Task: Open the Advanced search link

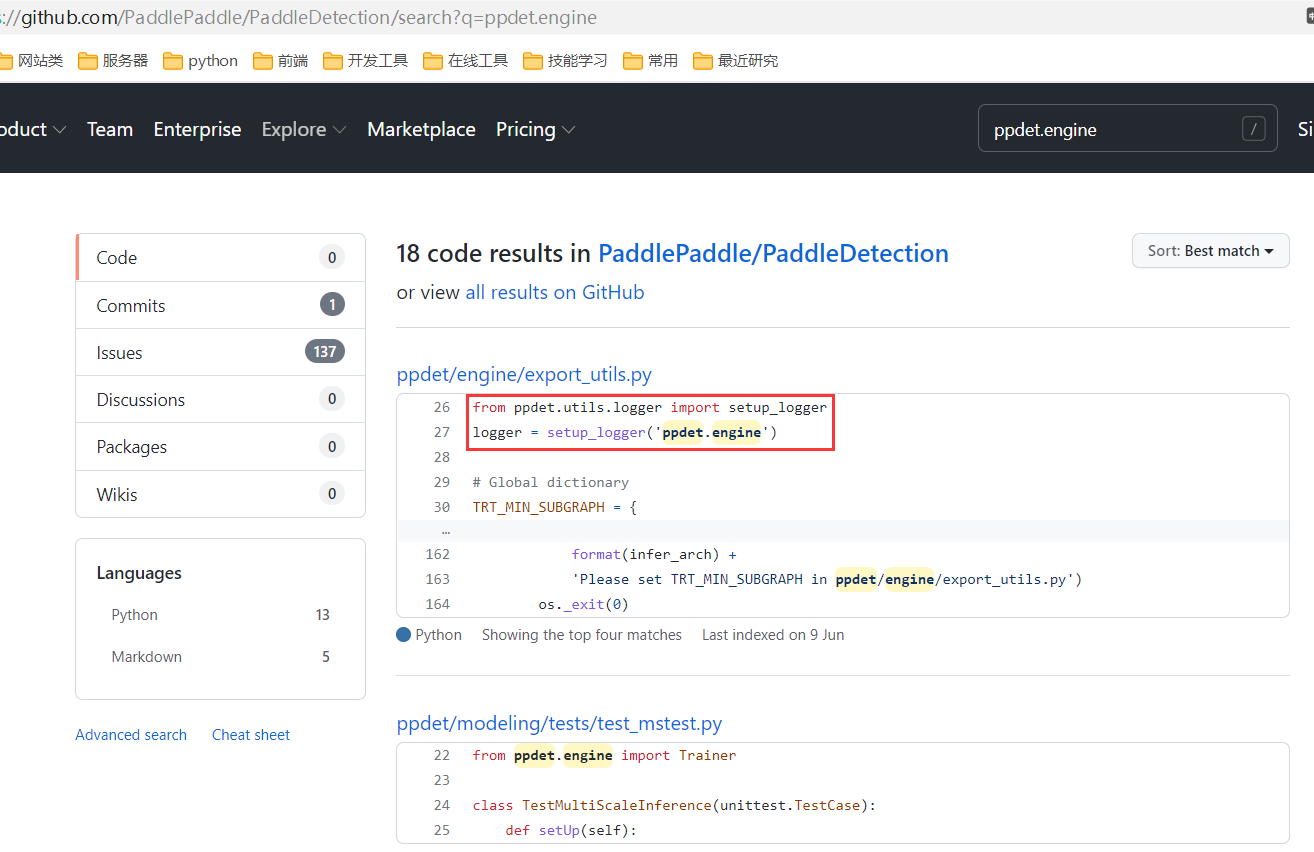Action: (131, 734)
